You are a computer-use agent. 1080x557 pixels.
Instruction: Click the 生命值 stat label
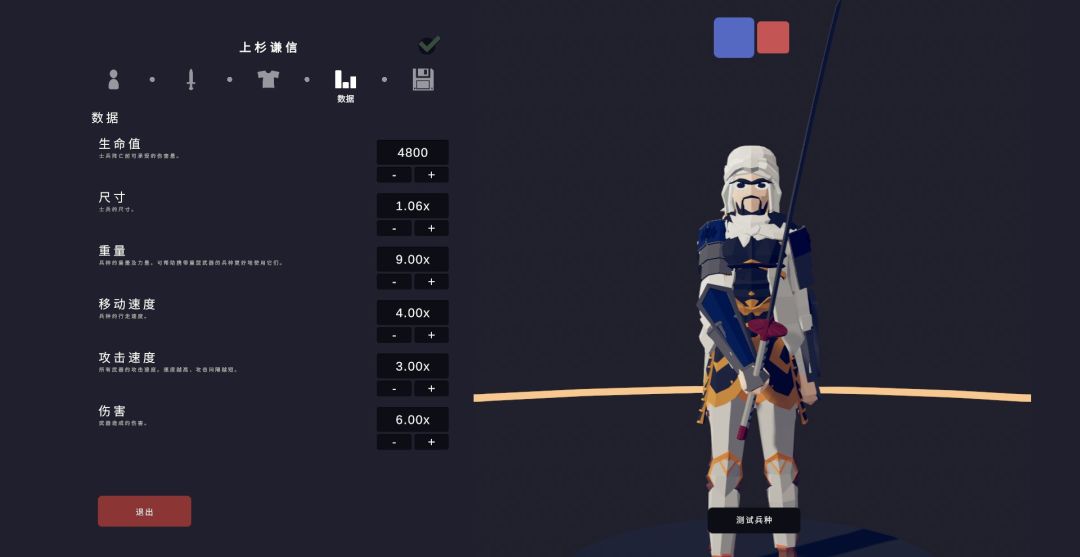pos(120,144)
